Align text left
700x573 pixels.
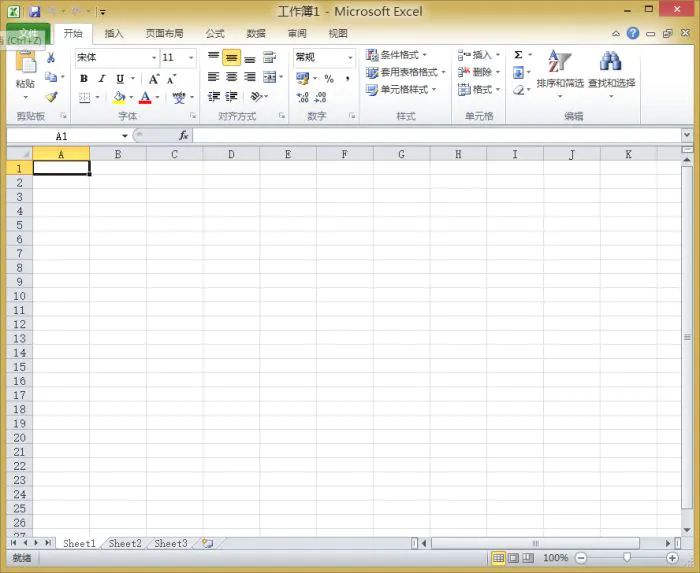(213, 77)
